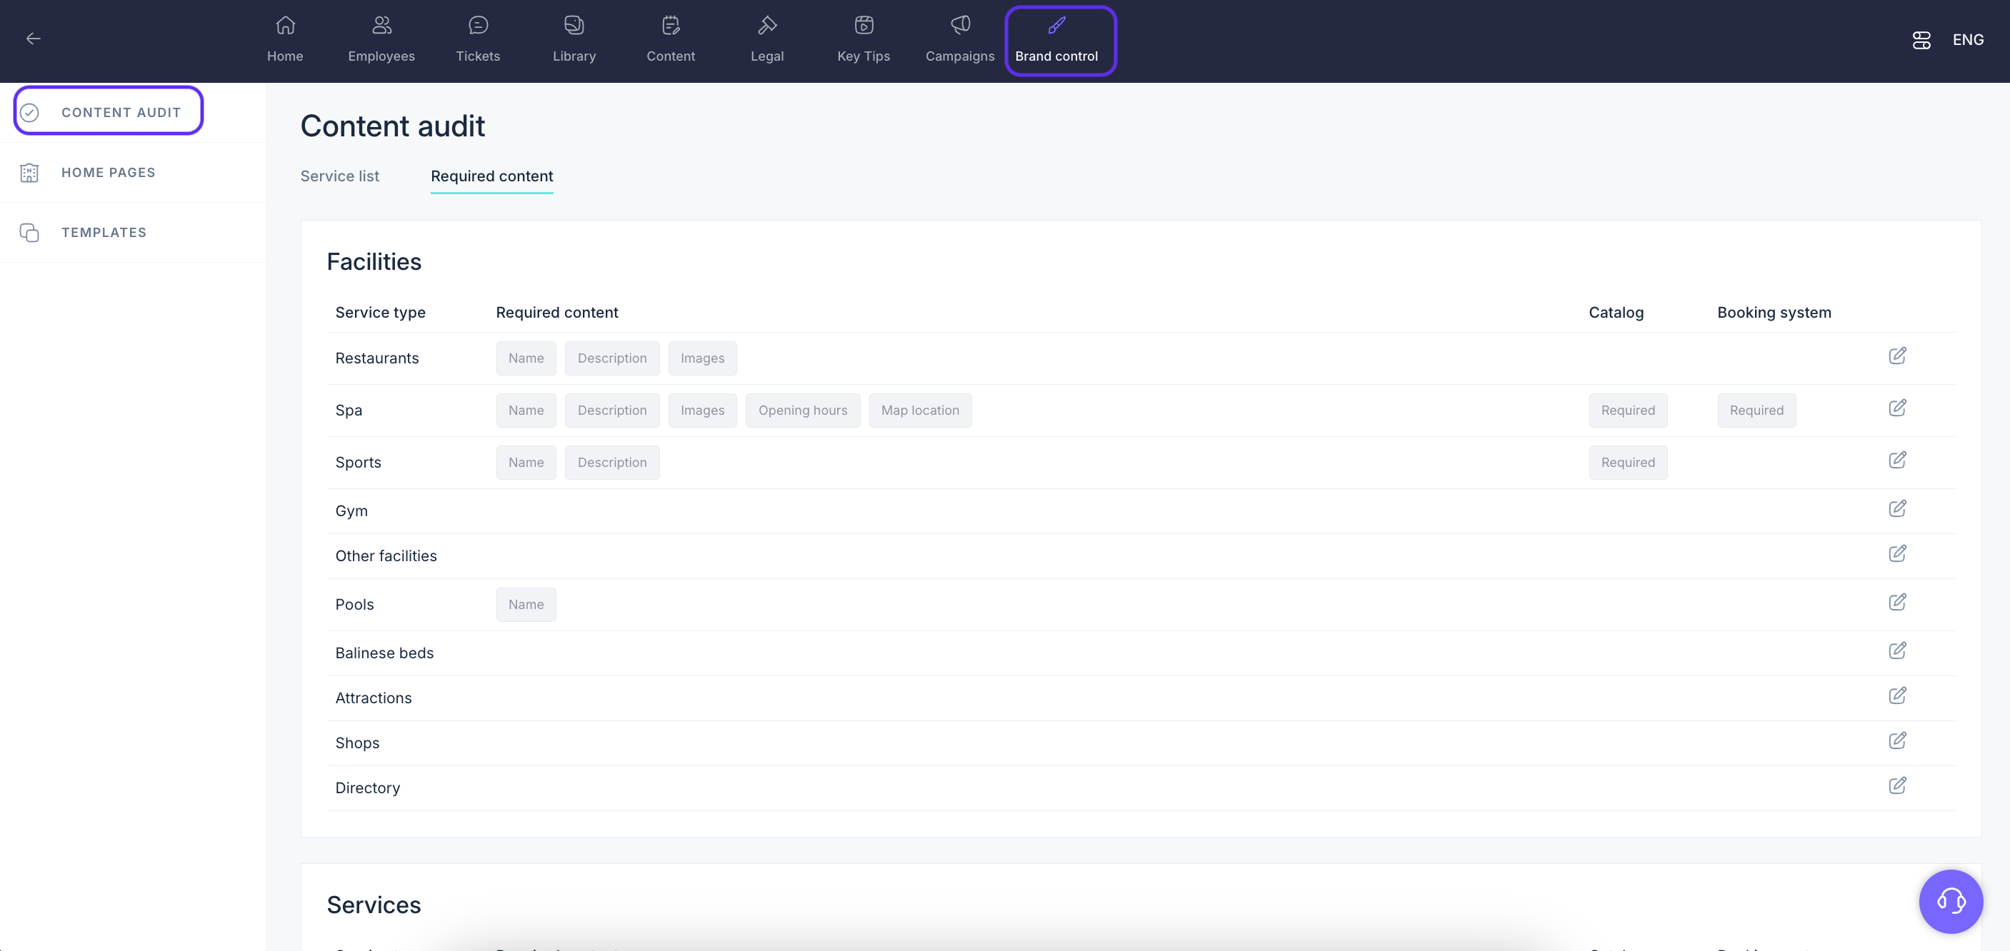Click the back arrow icon
2010x951 pixels.
coord(33,39)
